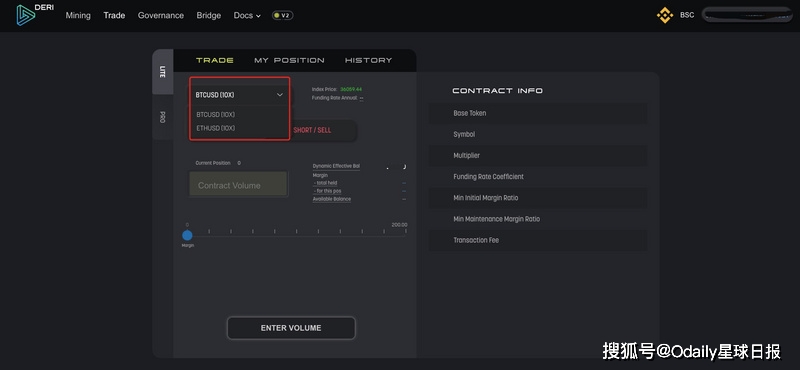Switch to the TRADE tab
The image size is (800, 370).
tap(215, 60)
